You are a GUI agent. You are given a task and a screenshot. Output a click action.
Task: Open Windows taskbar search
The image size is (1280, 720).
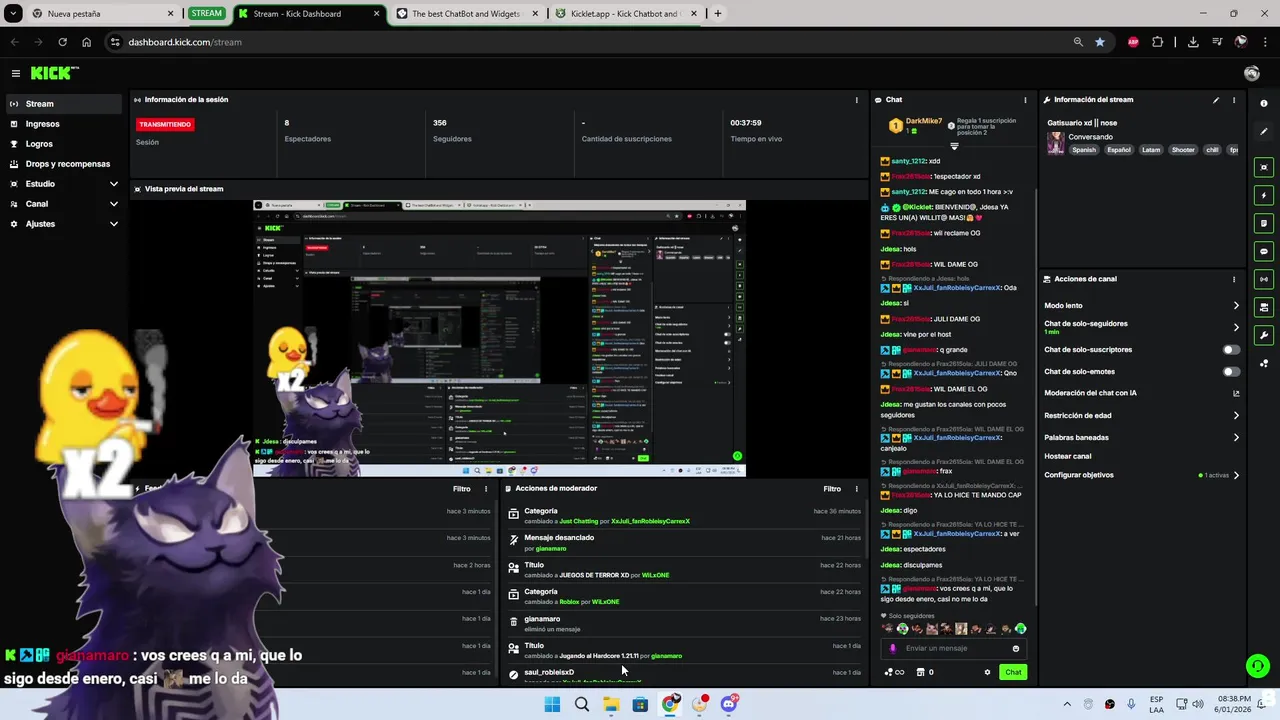pyautogui.click(x=582, y=704)
